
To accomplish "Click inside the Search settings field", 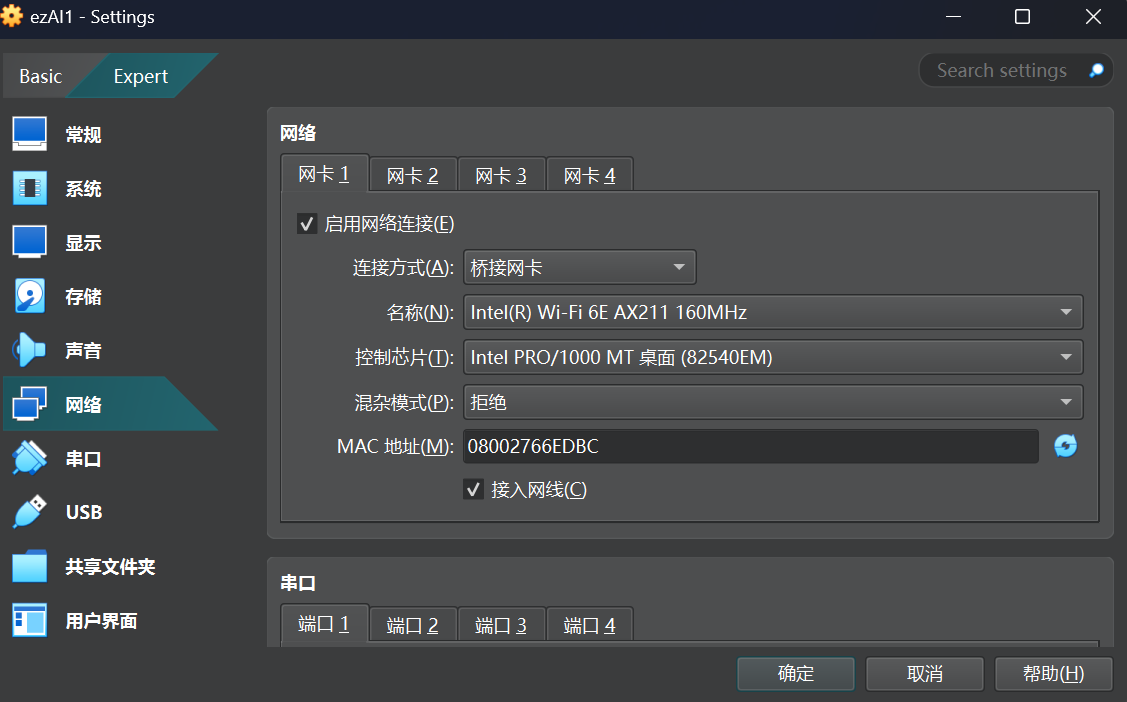I will pyautogui.click(x=1000, y=69).
